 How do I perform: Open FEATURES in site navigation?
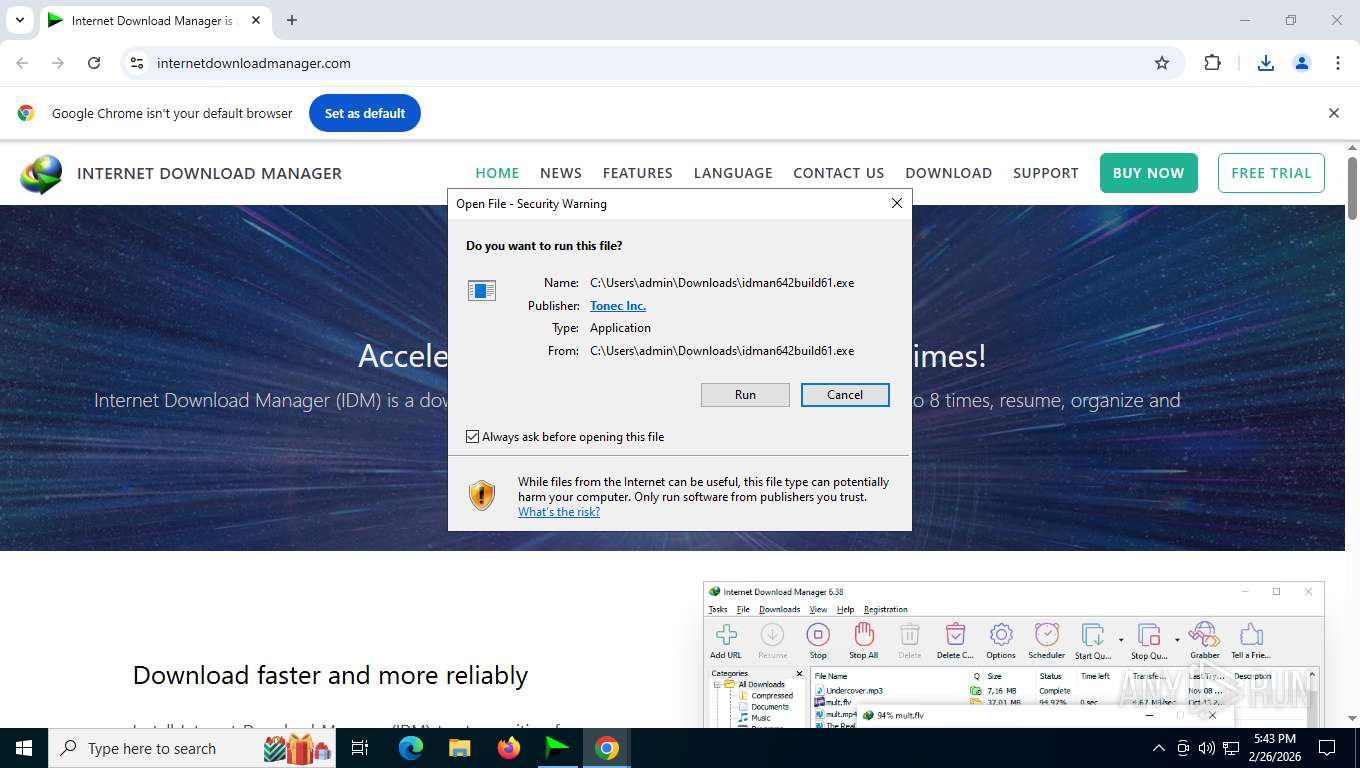638,173
